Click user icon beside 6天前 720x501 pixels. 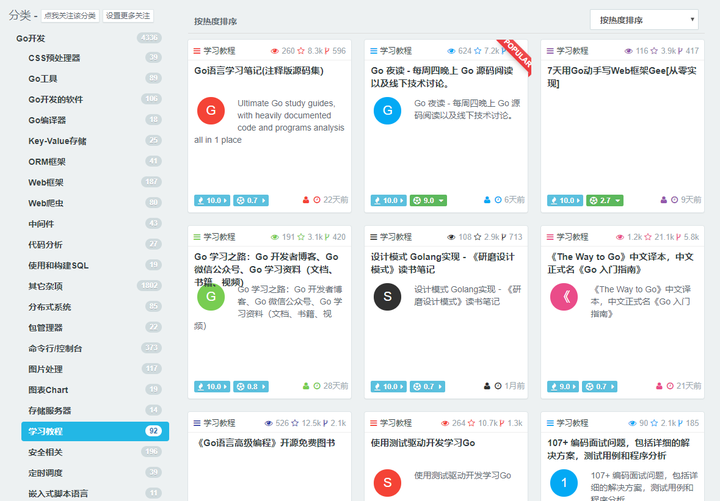(487, 200)
